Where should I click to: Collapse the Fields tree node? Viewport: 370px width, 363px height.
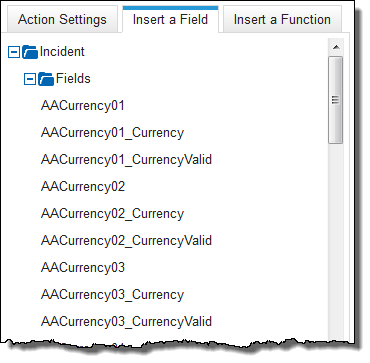tap(30, 79)
